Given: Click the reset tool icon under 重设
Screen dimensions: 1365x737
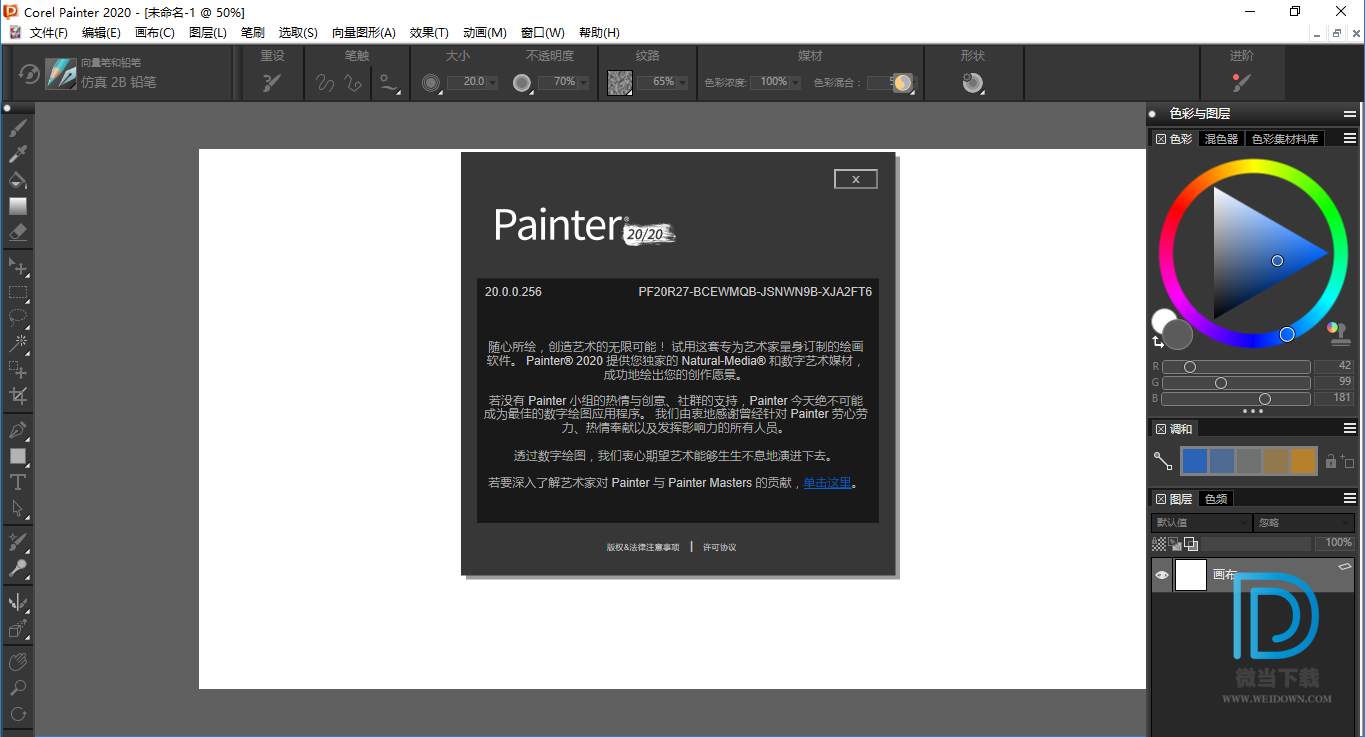Looking at the screenshot, I should 272,83.
